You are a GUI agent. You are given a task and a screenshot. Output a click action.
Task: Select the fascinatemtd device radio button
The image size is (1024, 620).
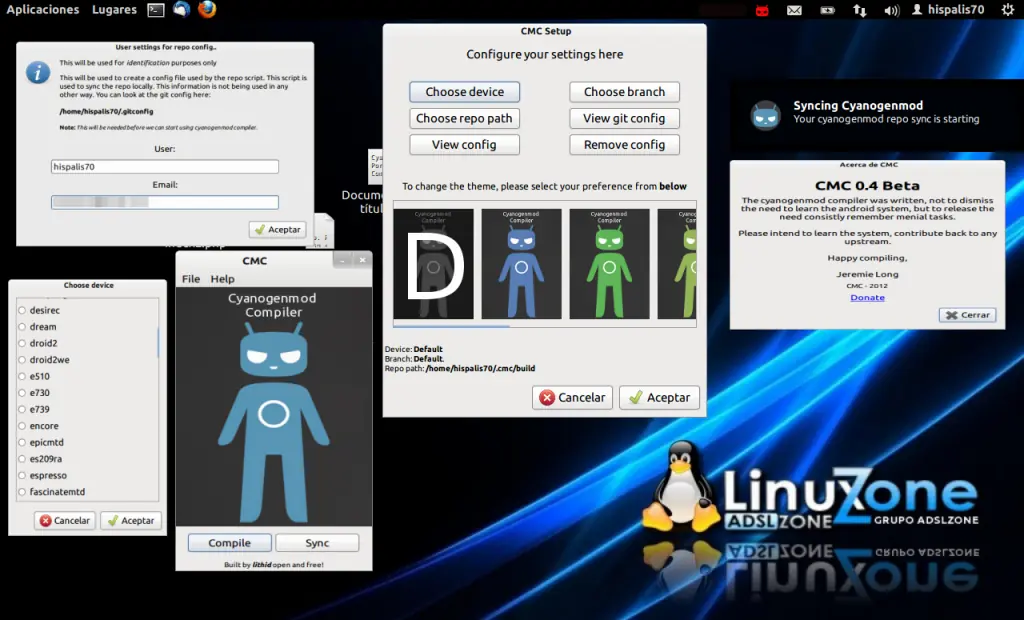[22, 492]
